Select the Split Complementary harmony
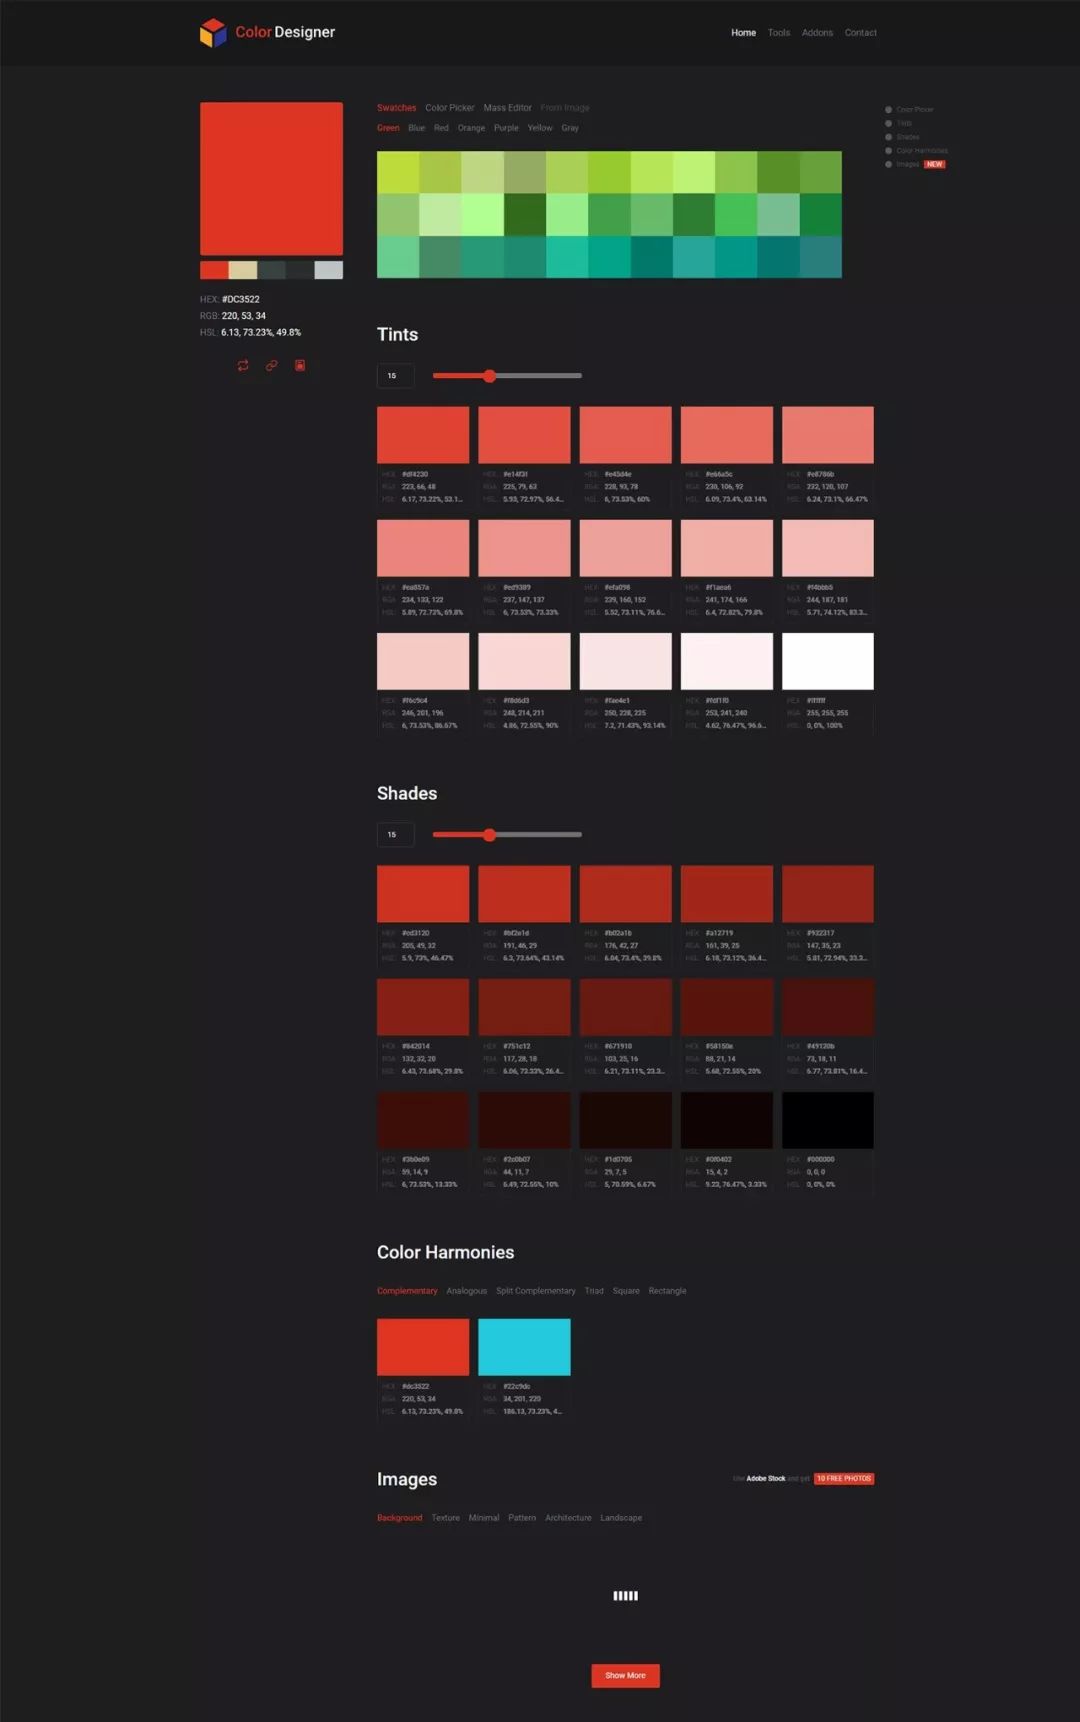The width and height of the screenshot is (1080, 1722). [535, 1291]
